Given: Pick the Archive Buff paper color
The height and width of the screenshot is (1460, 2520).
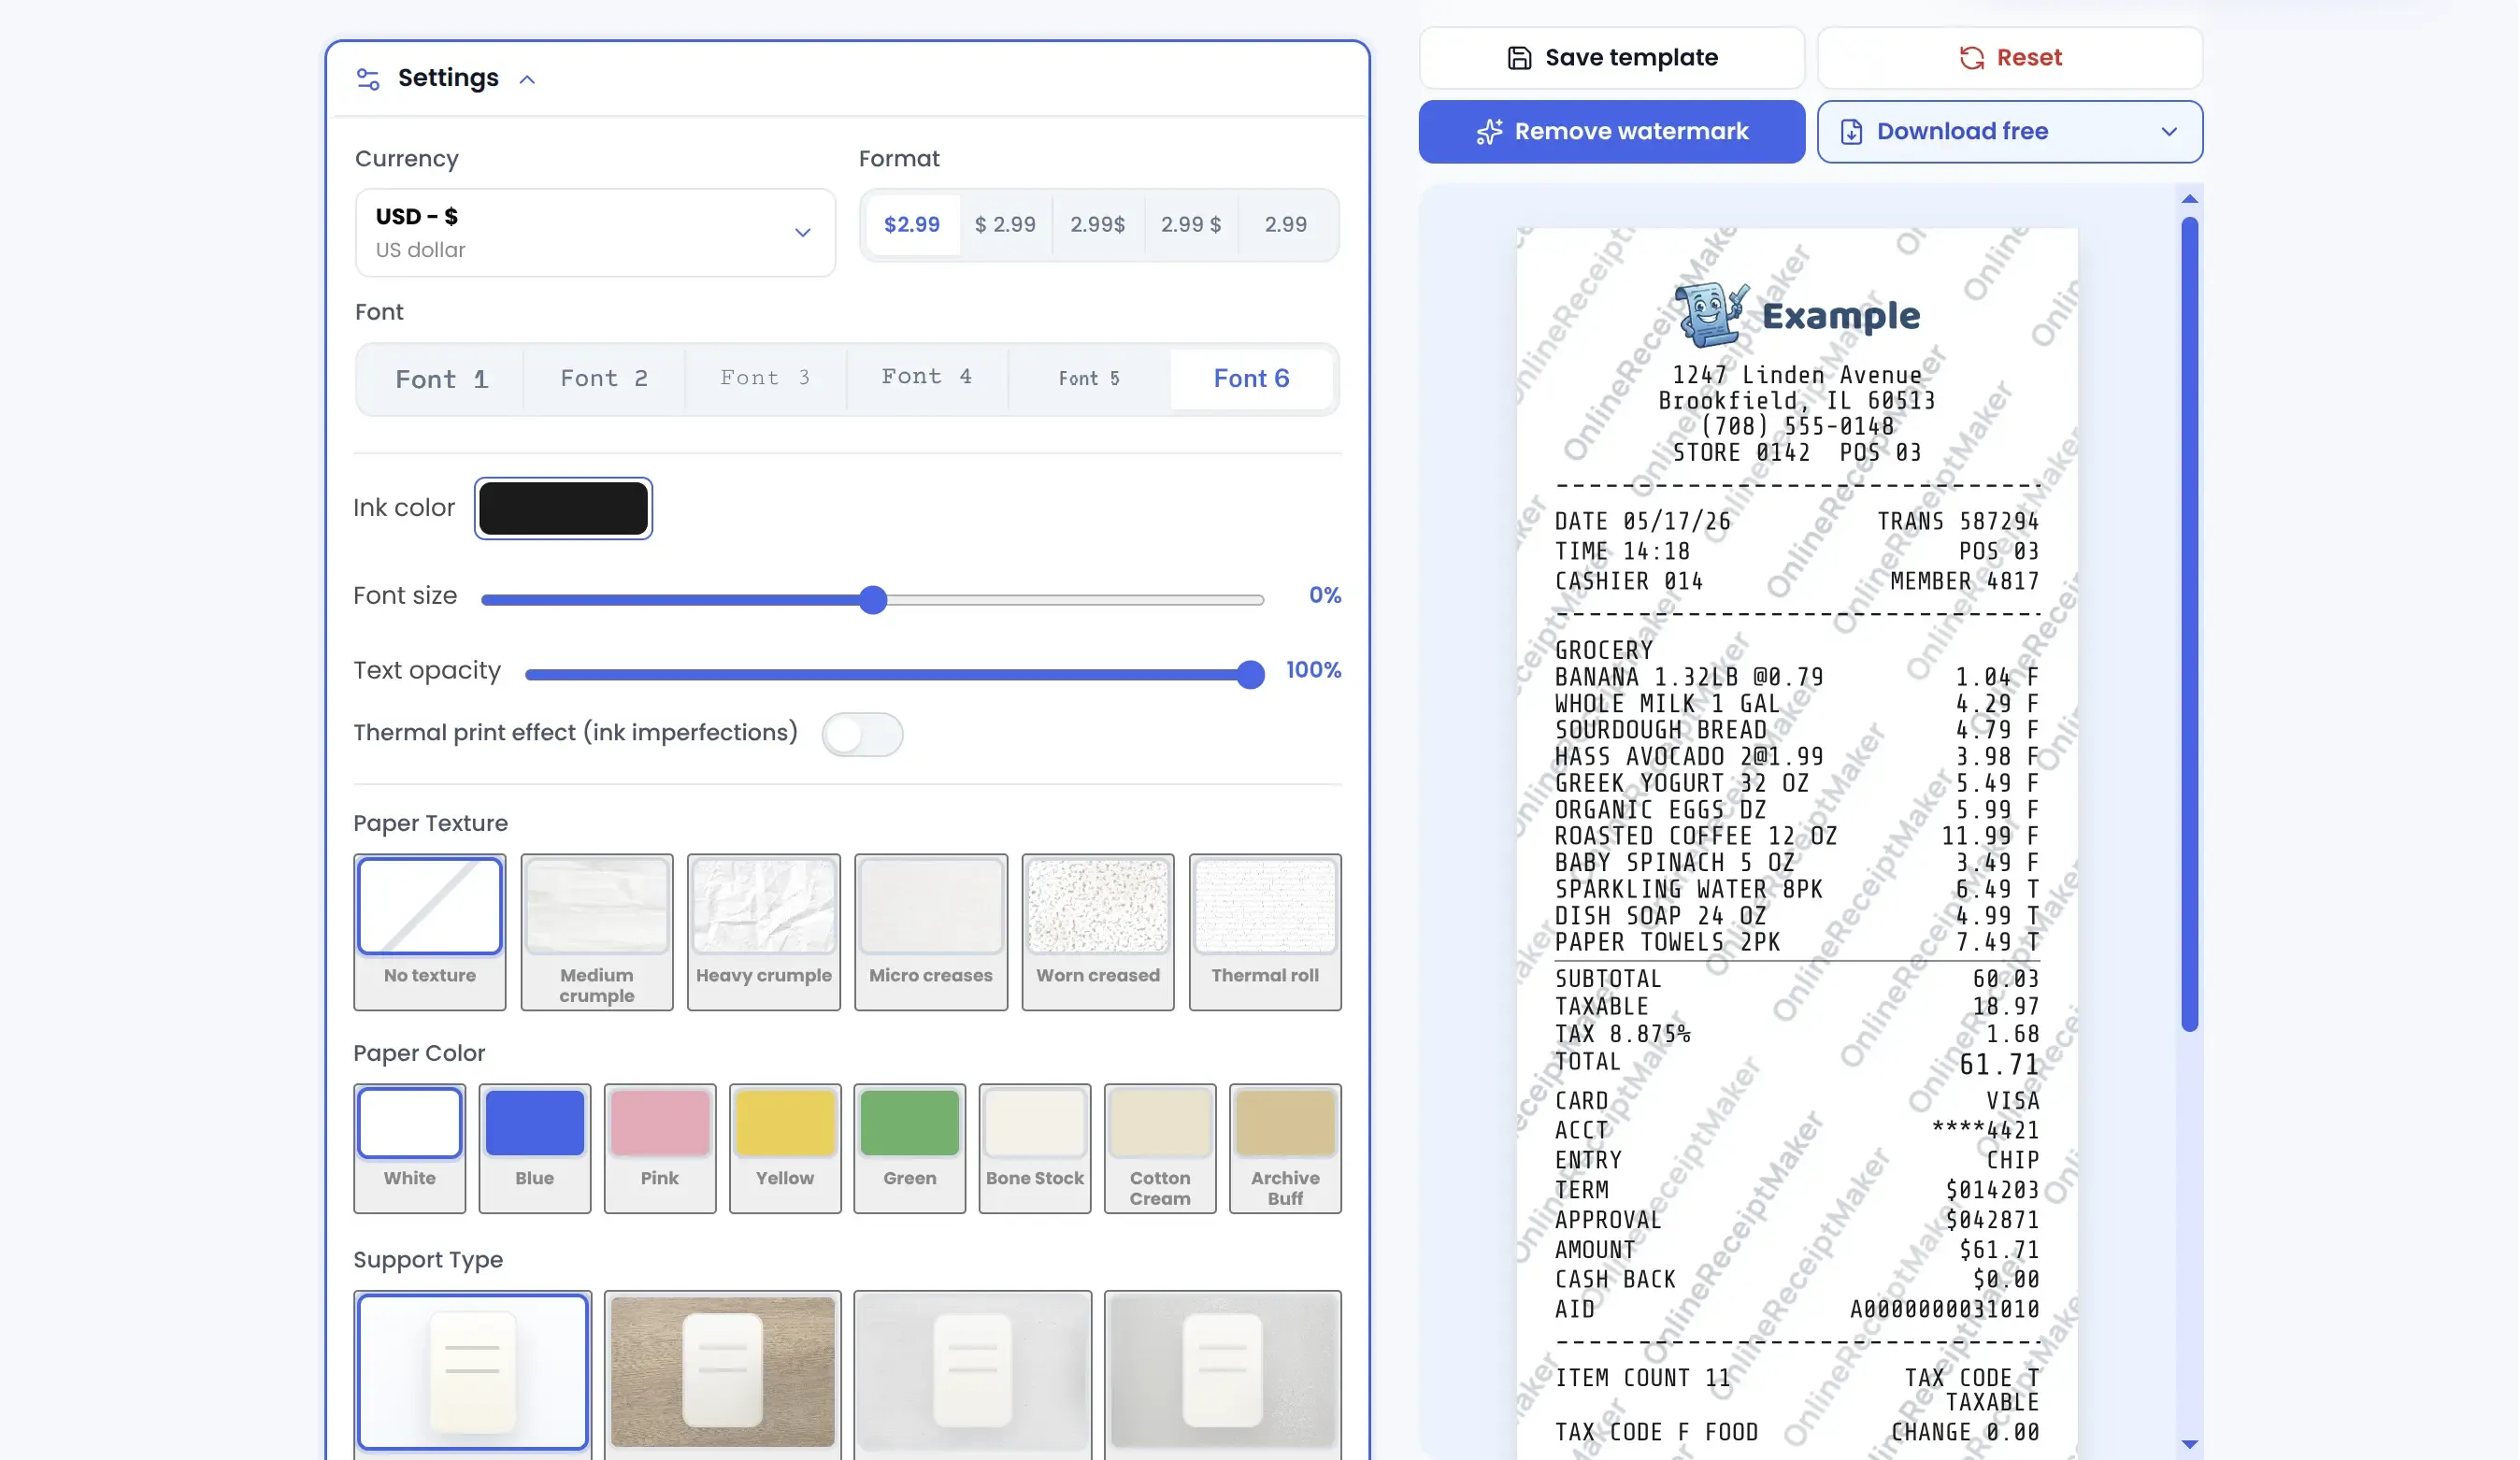Looking at the screenshot, I should tap(1284, 1148).
